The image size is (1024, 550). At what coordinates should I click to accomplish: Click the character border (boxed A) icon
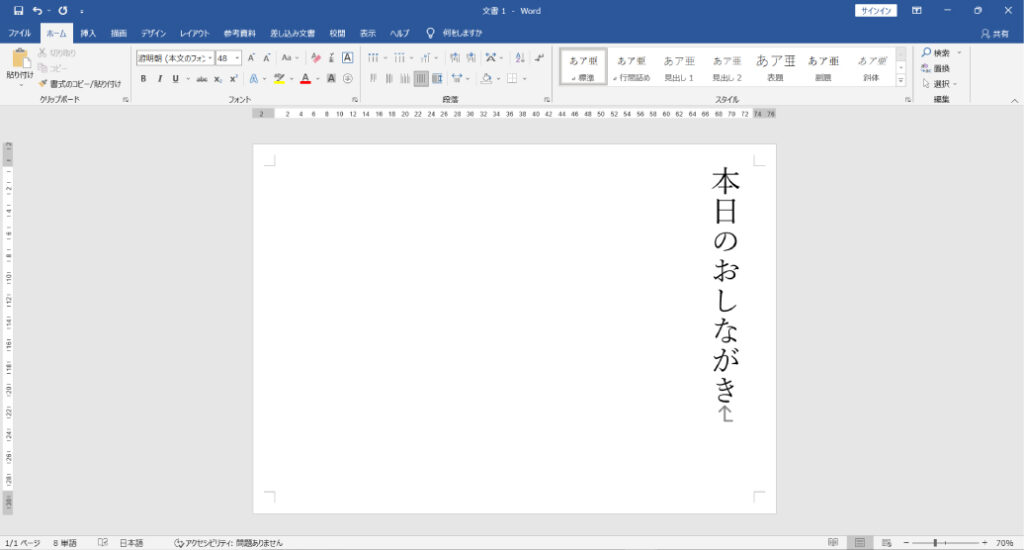coord(347,57)
